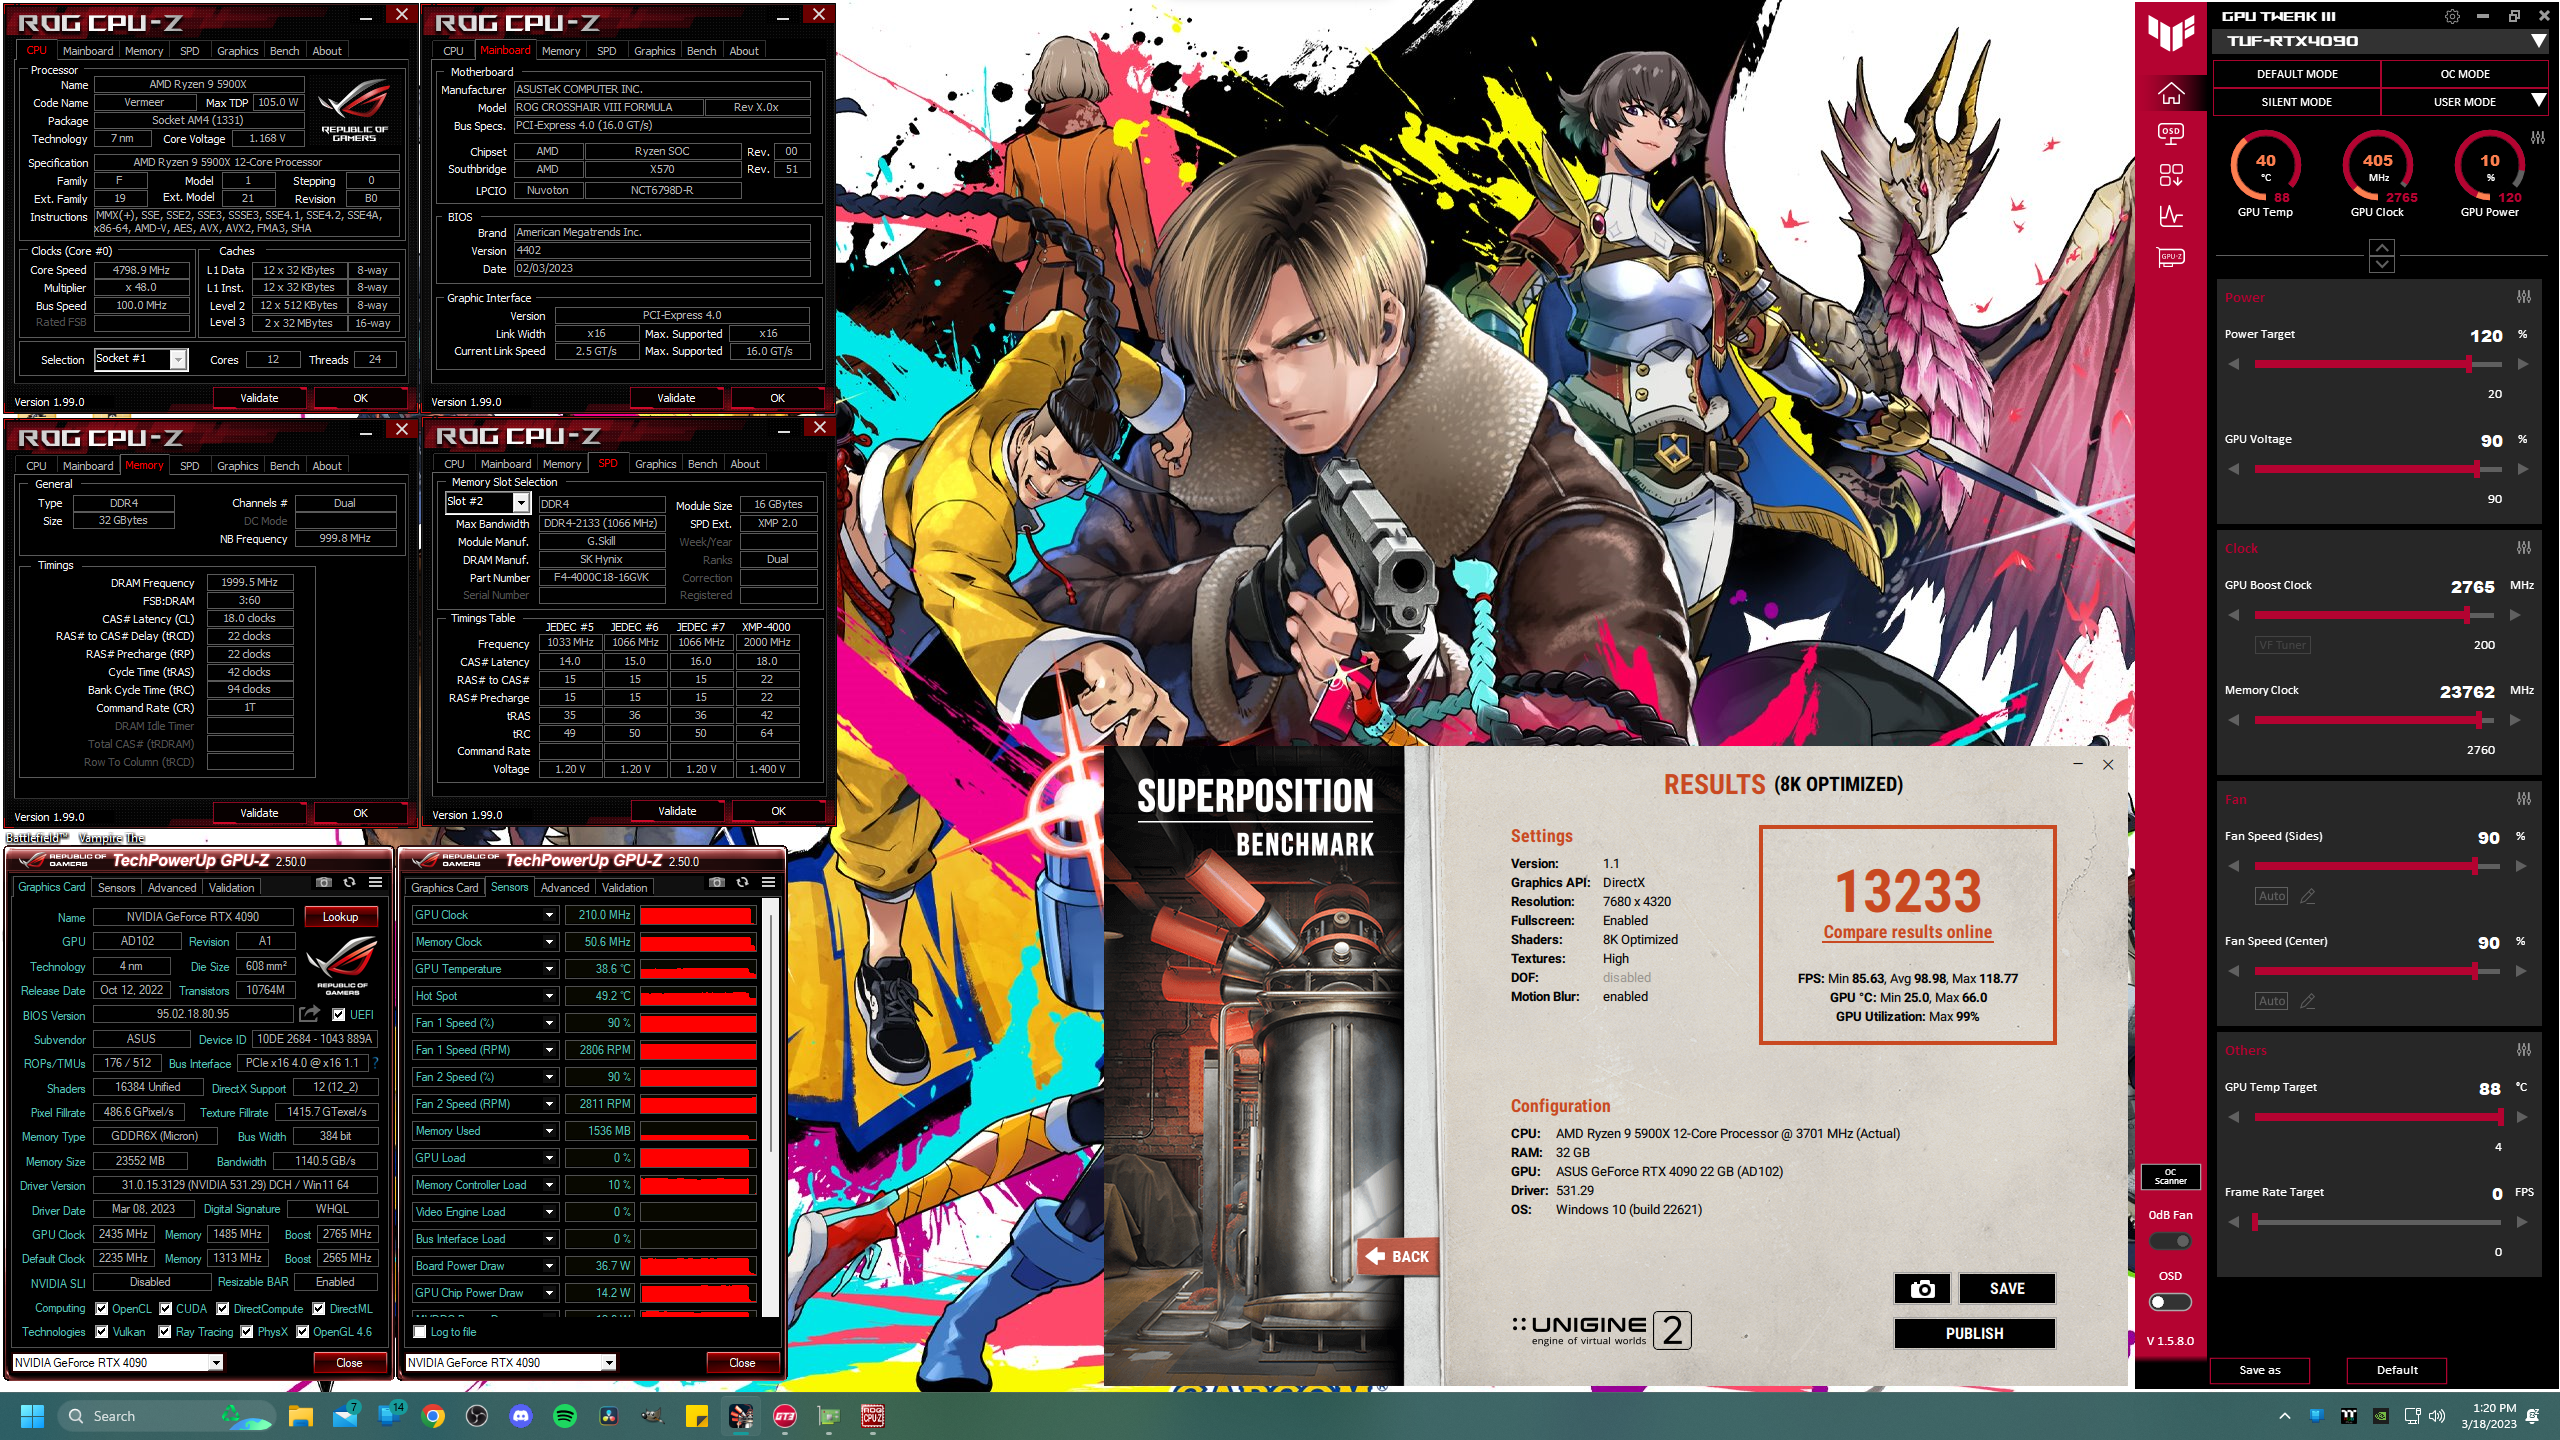Open the utilities grid icon in GPU Tweak sidebar
This screenshot has width=2560, height=1440.
[x=2170, y=175]
